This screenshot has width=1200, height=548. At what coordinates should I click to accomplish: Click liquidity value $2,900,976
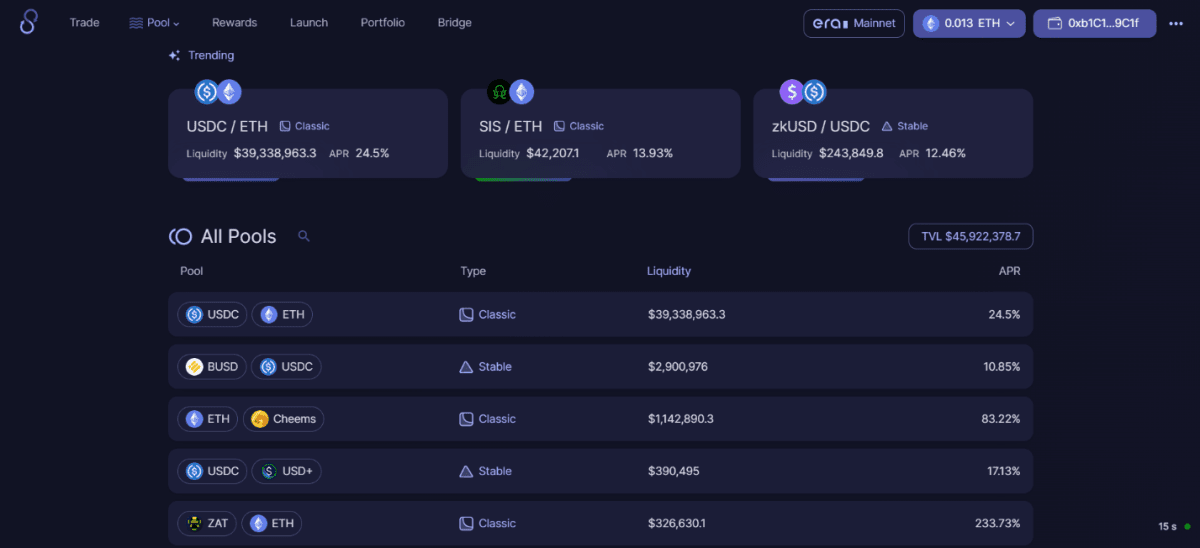678,367
